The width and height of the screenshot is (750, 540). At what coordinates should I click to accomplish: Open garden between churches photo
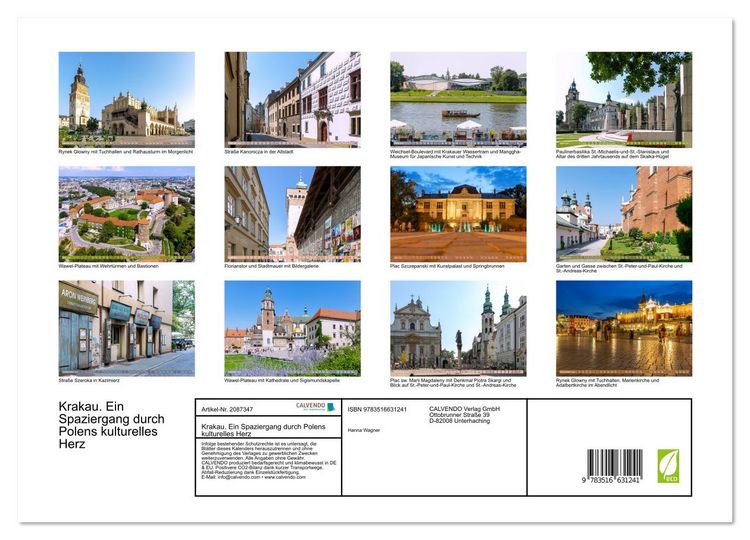[624, 214]
